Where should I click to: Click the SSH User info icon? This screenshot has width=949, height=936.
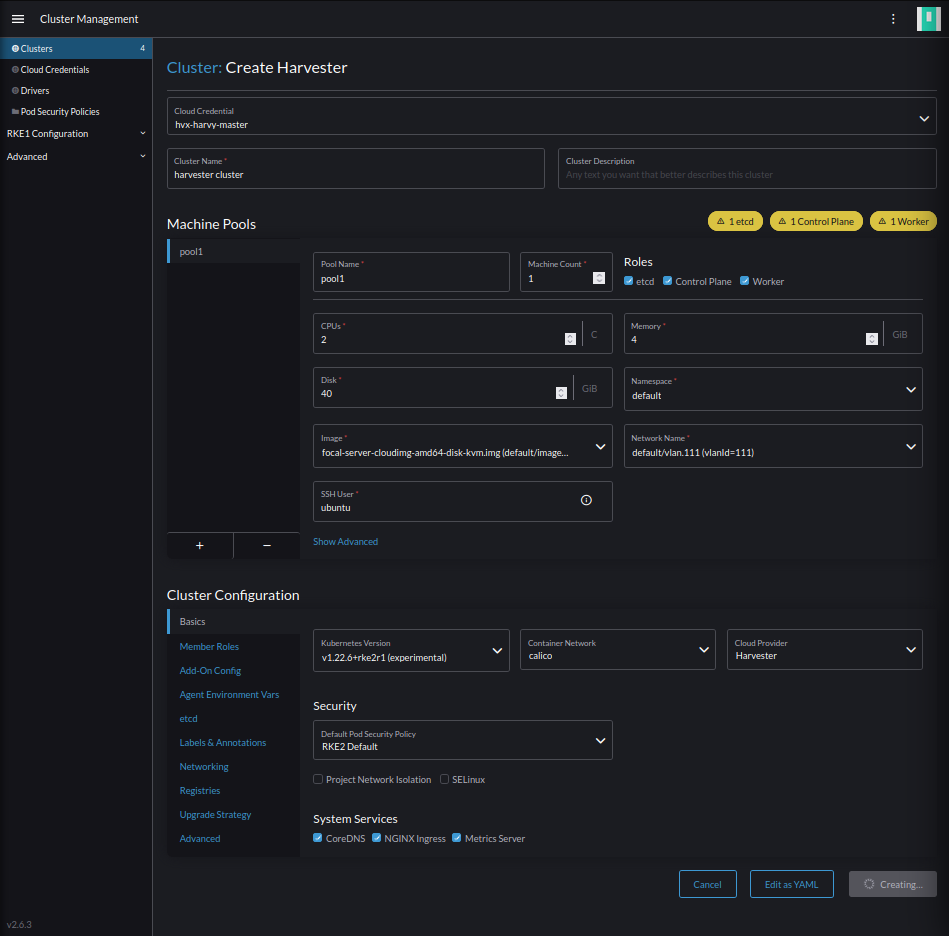point(586,500)
